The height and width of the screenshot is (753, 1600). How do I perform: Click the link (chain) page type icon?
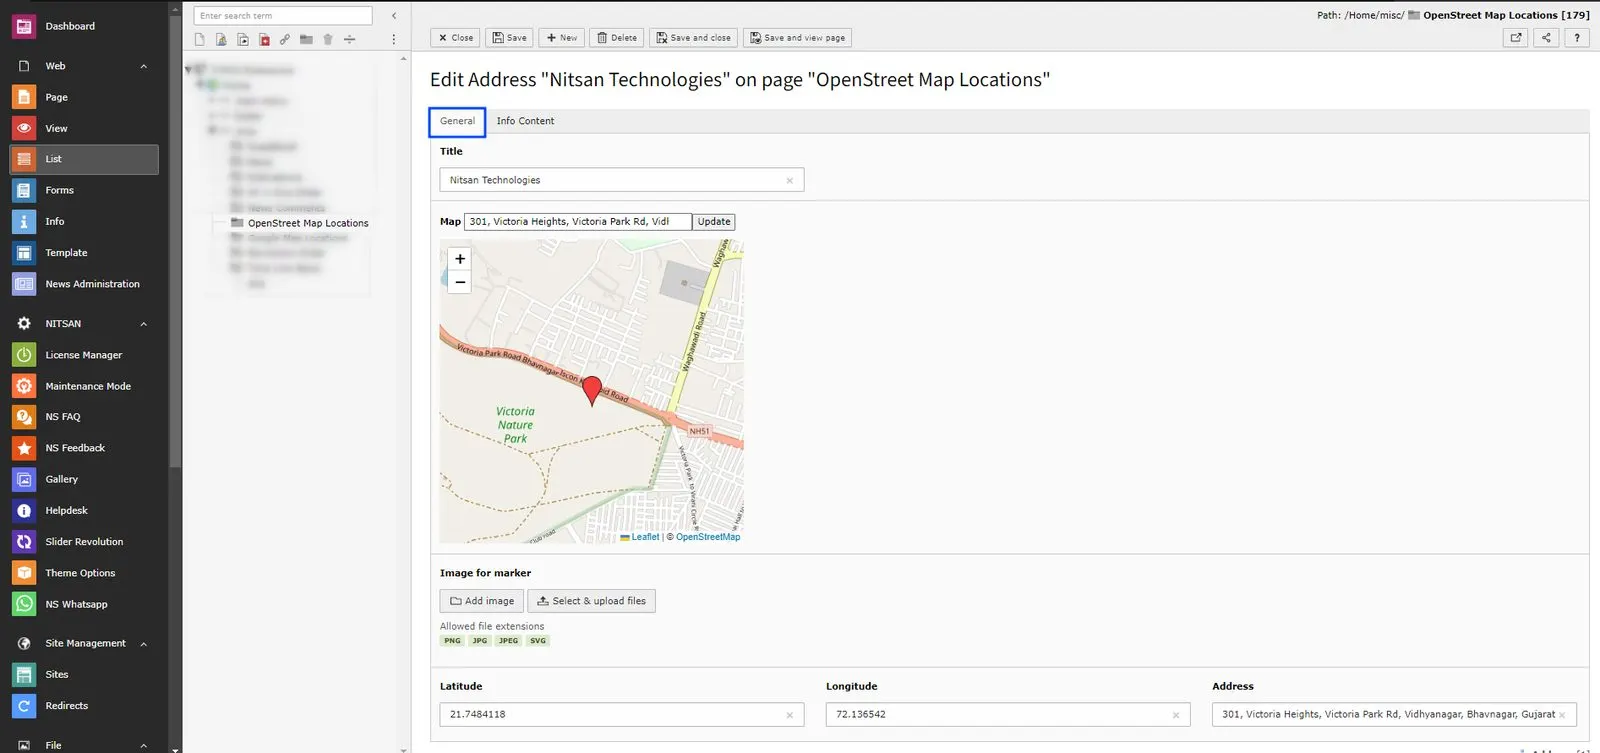tap(285, 40)
